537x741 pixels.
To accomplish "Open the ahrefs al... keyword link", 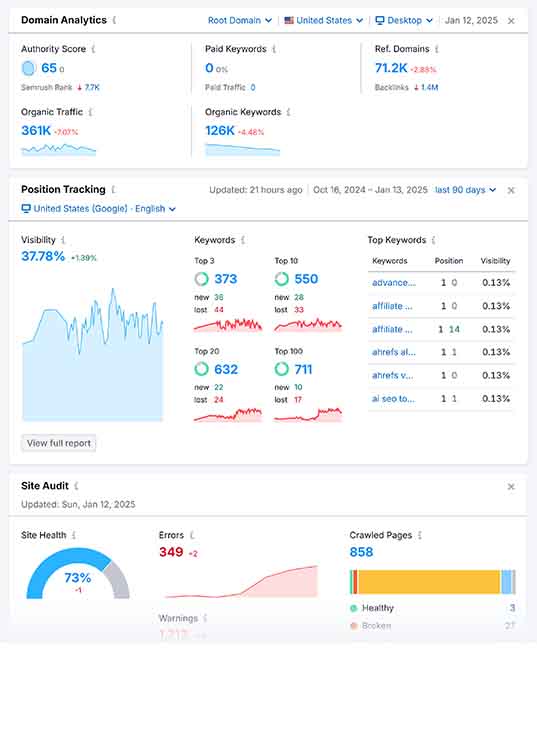I will tap(394, 352).
